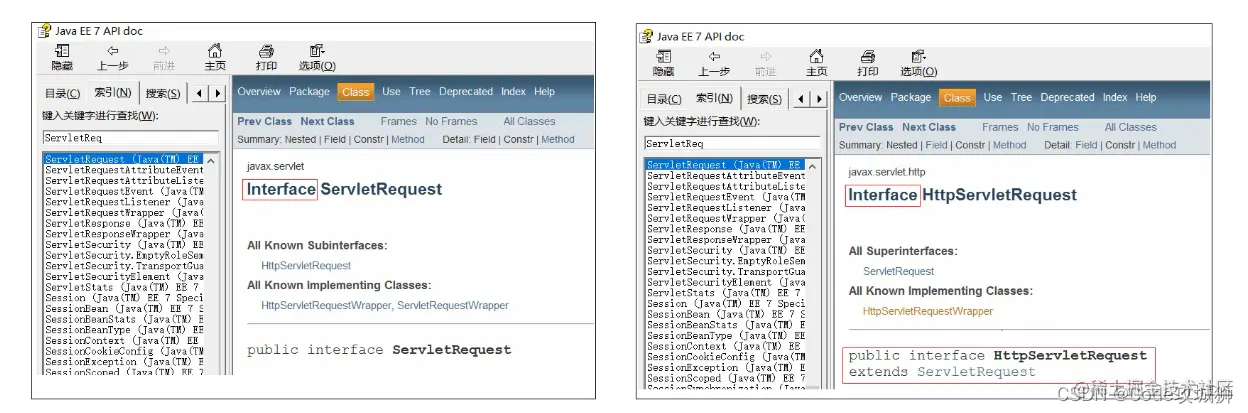Click All Classes in HttpServletRequest doc window

pos(1131,127)
